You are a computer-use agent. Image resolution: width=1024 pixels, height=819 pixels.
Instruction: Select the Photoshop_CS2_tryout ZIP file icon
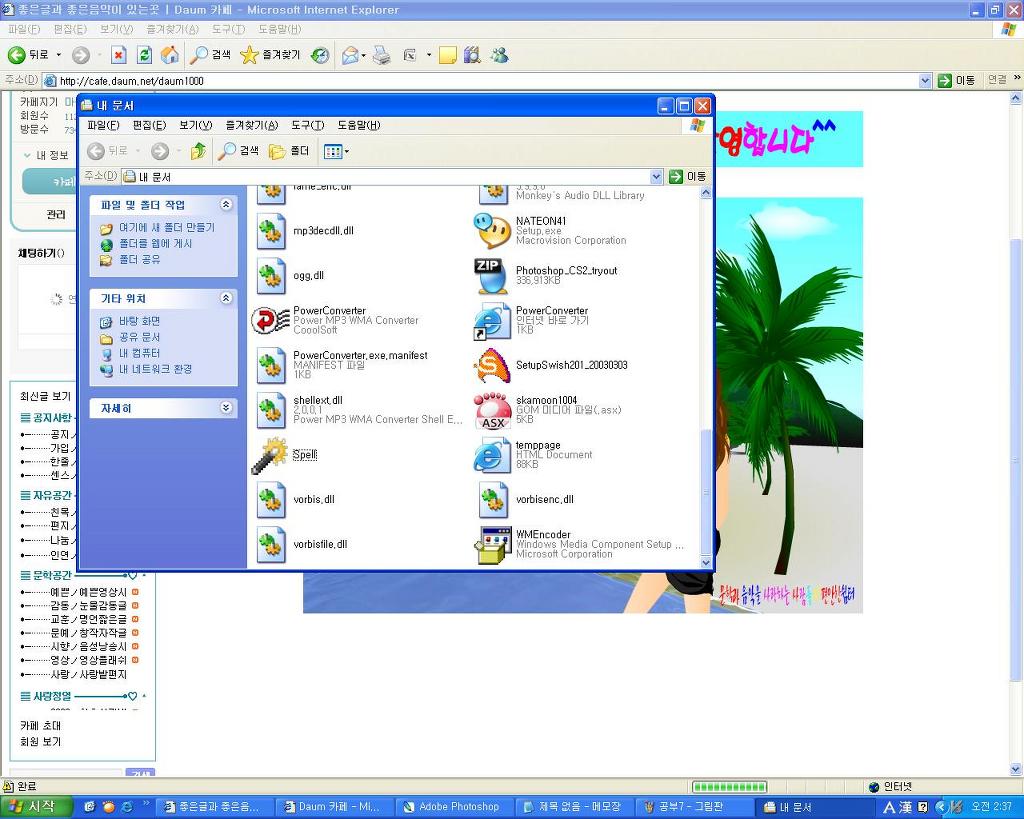click(492, 275)
